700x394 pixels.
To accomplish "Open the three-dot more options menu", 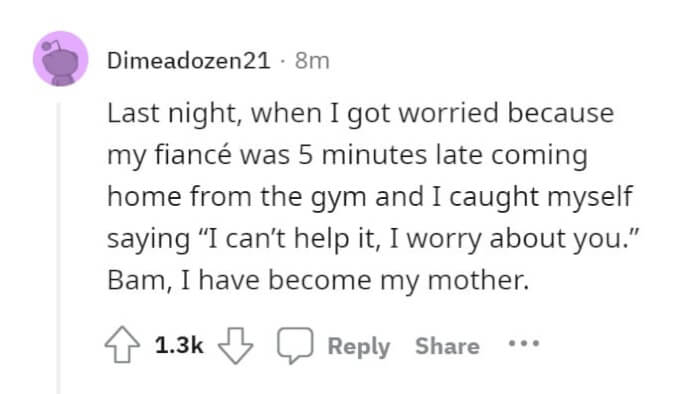I will pyautogui.click(x=524, y=344).
